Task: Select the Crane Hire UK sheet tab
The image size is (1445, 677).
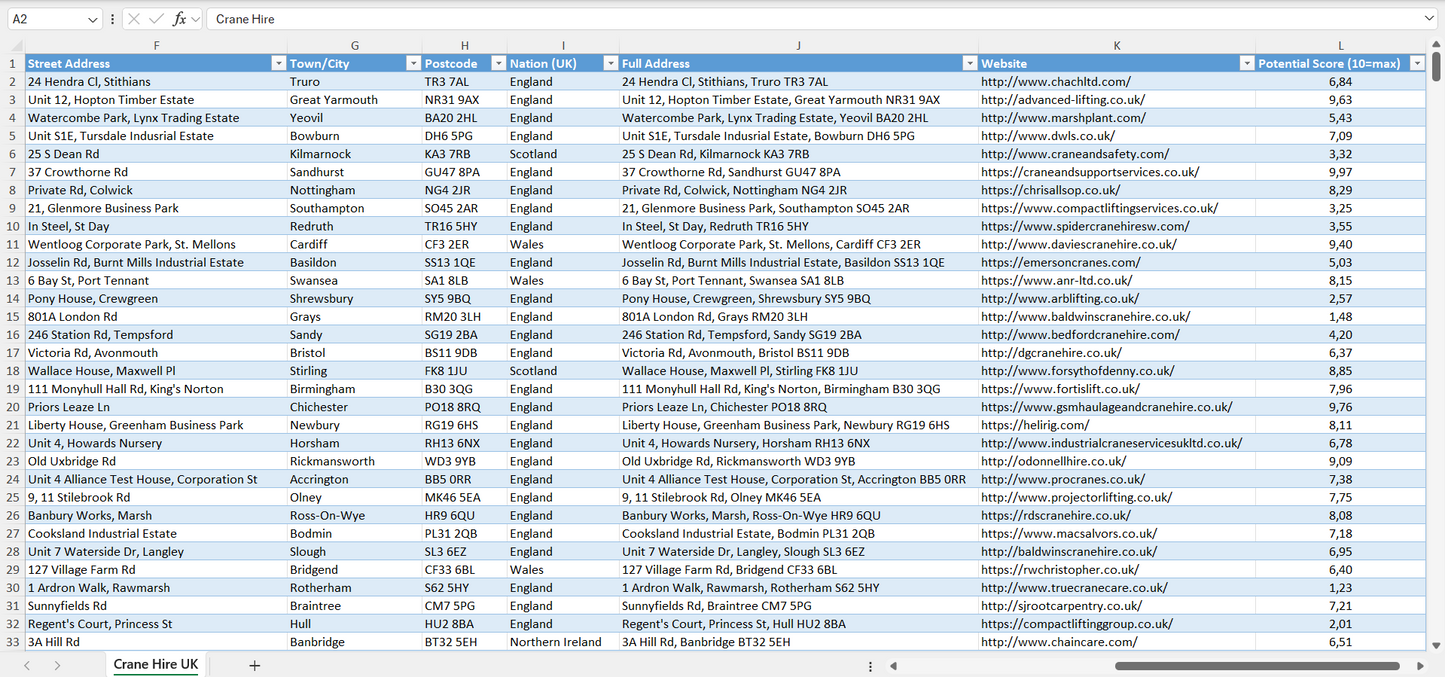Action: [155, 665]
